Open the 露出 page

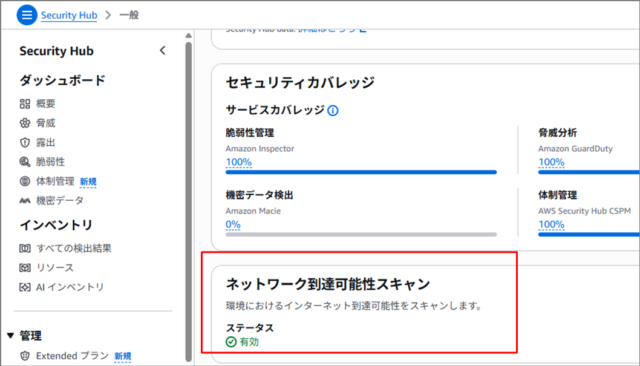tap(45, 142)
